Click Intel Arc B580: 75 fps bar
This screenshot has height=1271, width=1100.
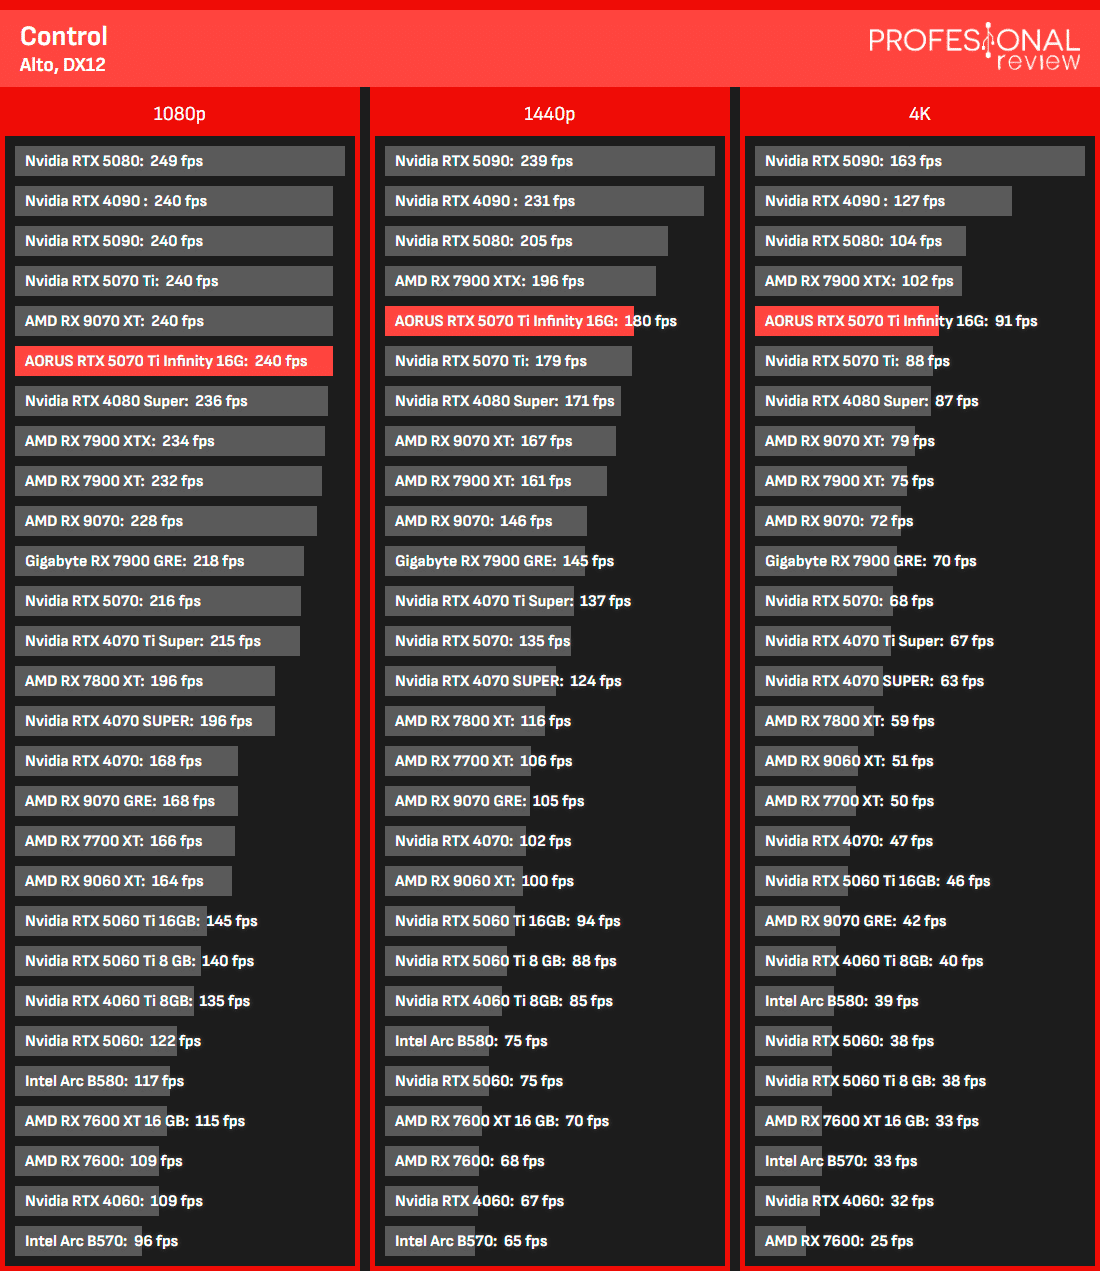pyautogui.click(x=437, y=1041)
